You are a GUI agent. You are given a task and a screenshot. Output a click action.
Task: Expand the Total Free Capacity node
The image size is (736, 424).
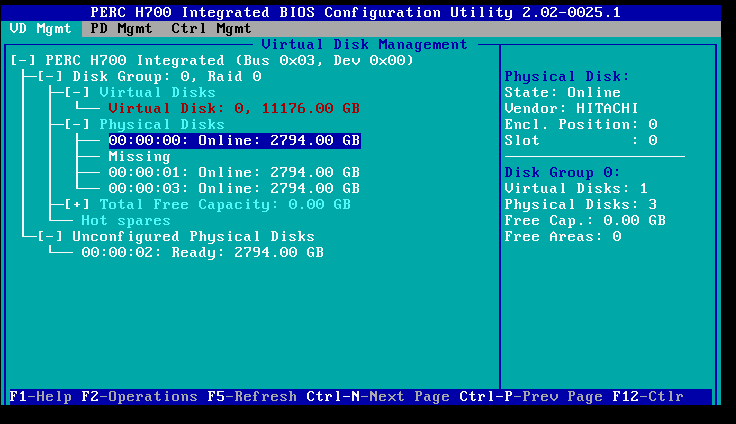tap(77, 204)
